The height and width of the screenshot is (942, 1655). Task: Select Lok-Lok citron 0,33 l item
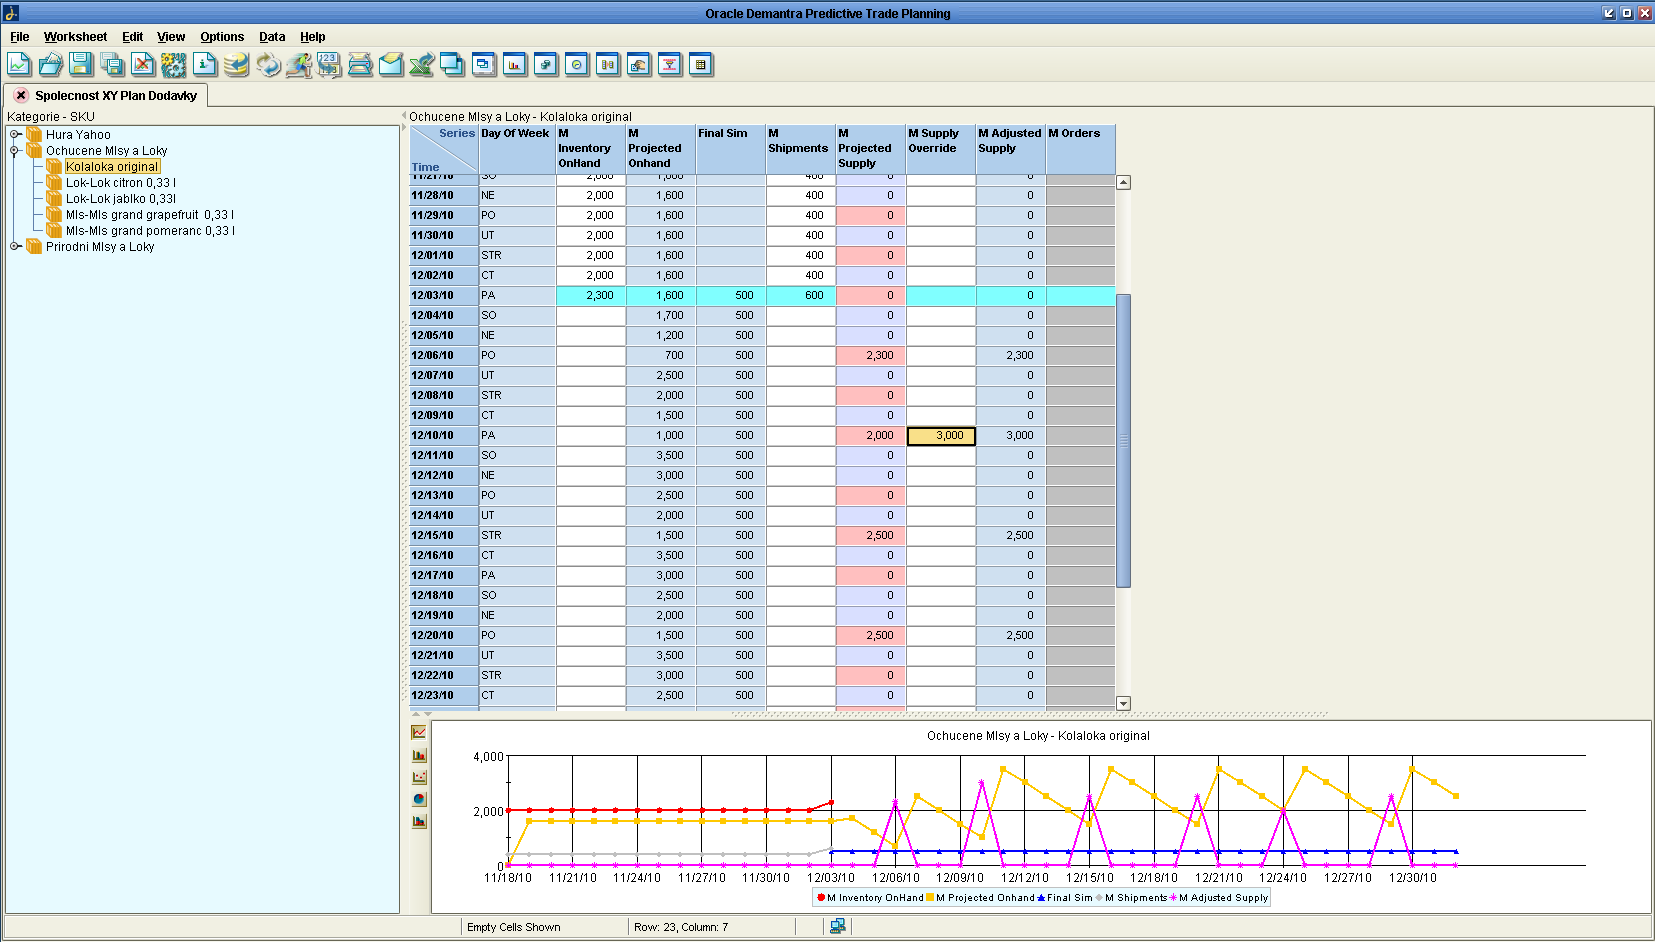click(121, 183)
